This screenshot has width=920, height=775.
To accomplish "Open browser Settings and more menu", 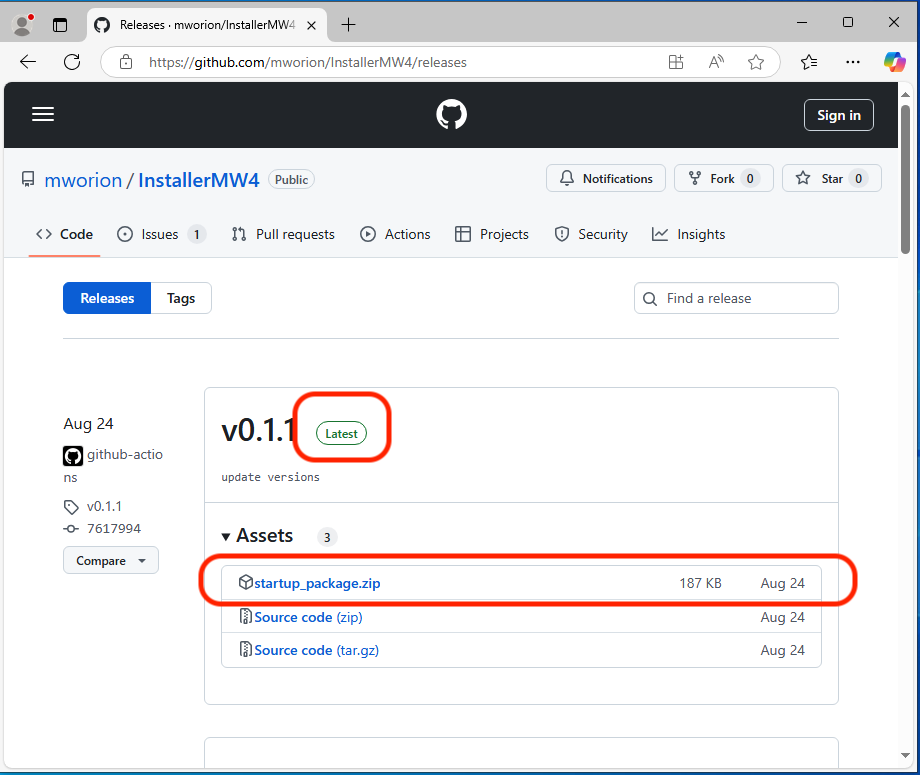I will [x=853, y=62].
